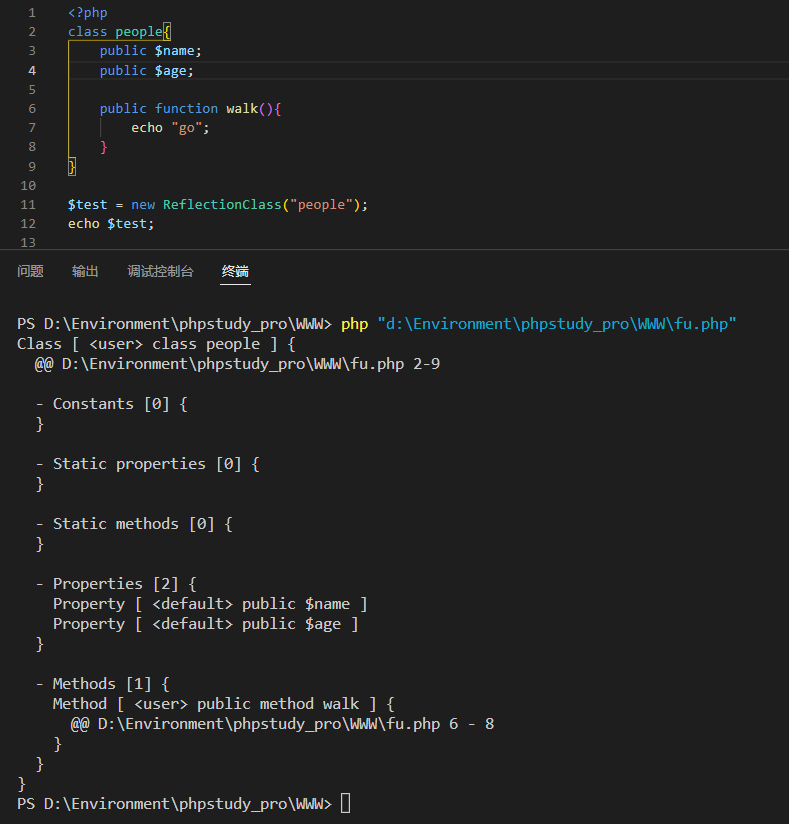Click "Static methods [0] {" output line

pyautogui.click(x=142, y=524)
